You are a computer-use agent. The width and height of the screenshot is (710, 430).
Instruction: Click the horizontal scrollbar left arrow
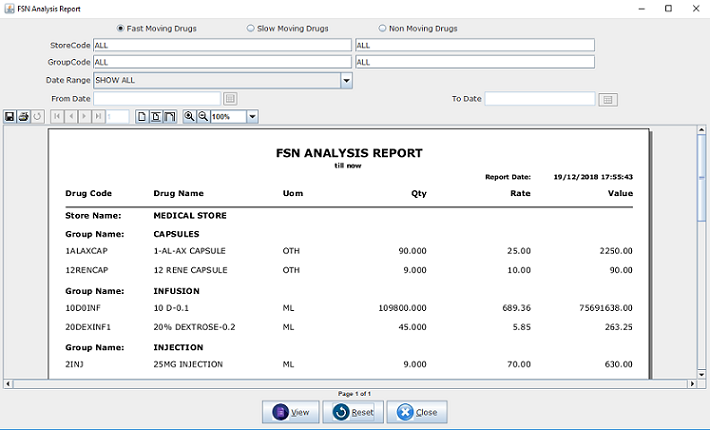(8, 384)
